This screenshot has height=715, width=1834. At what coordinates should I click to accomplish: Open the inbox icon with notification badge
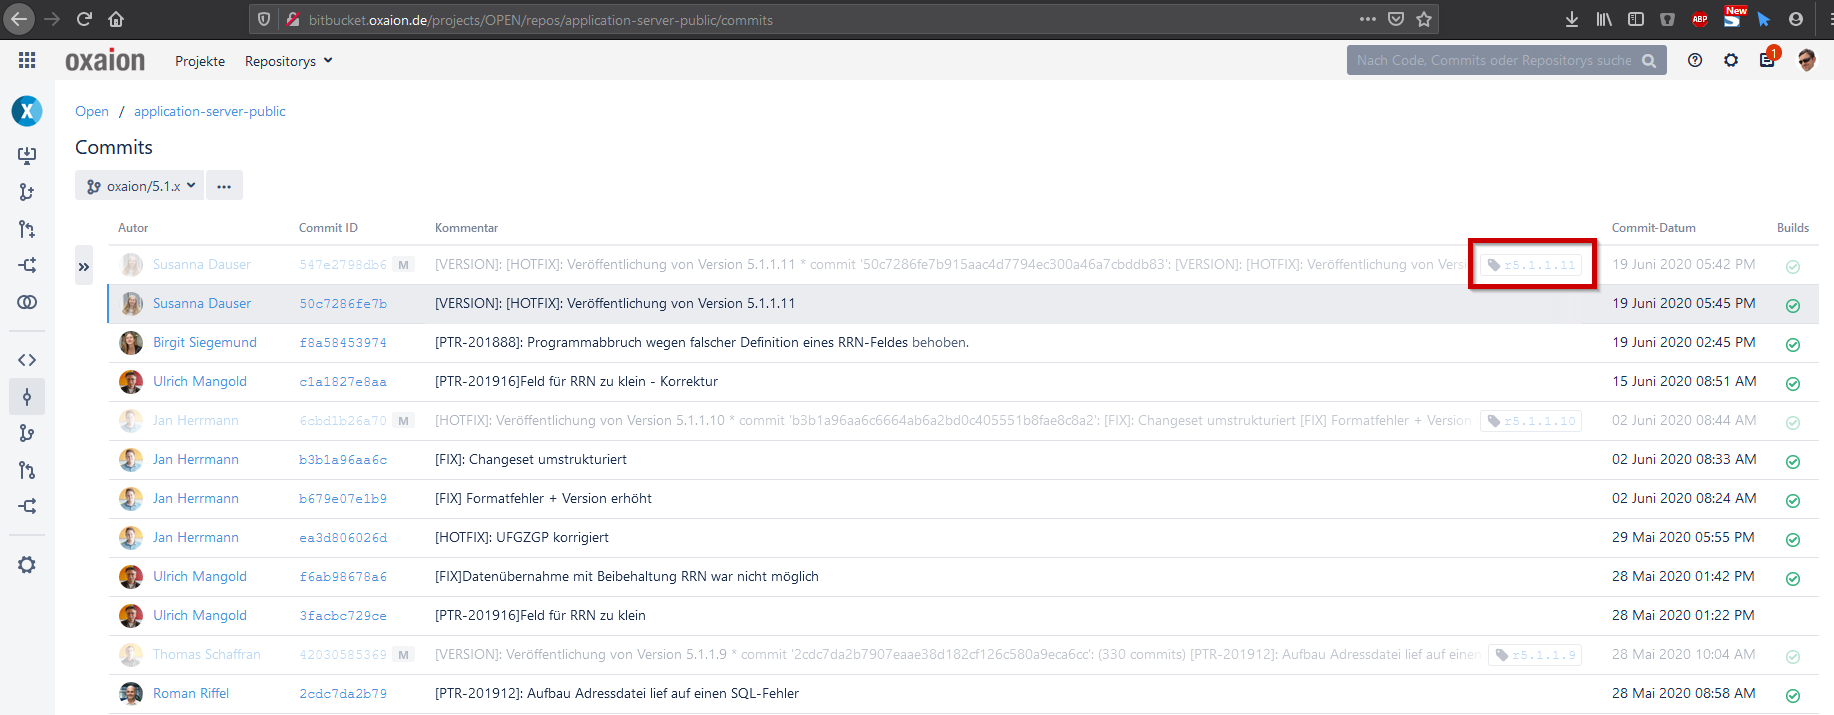(1767, 60)
